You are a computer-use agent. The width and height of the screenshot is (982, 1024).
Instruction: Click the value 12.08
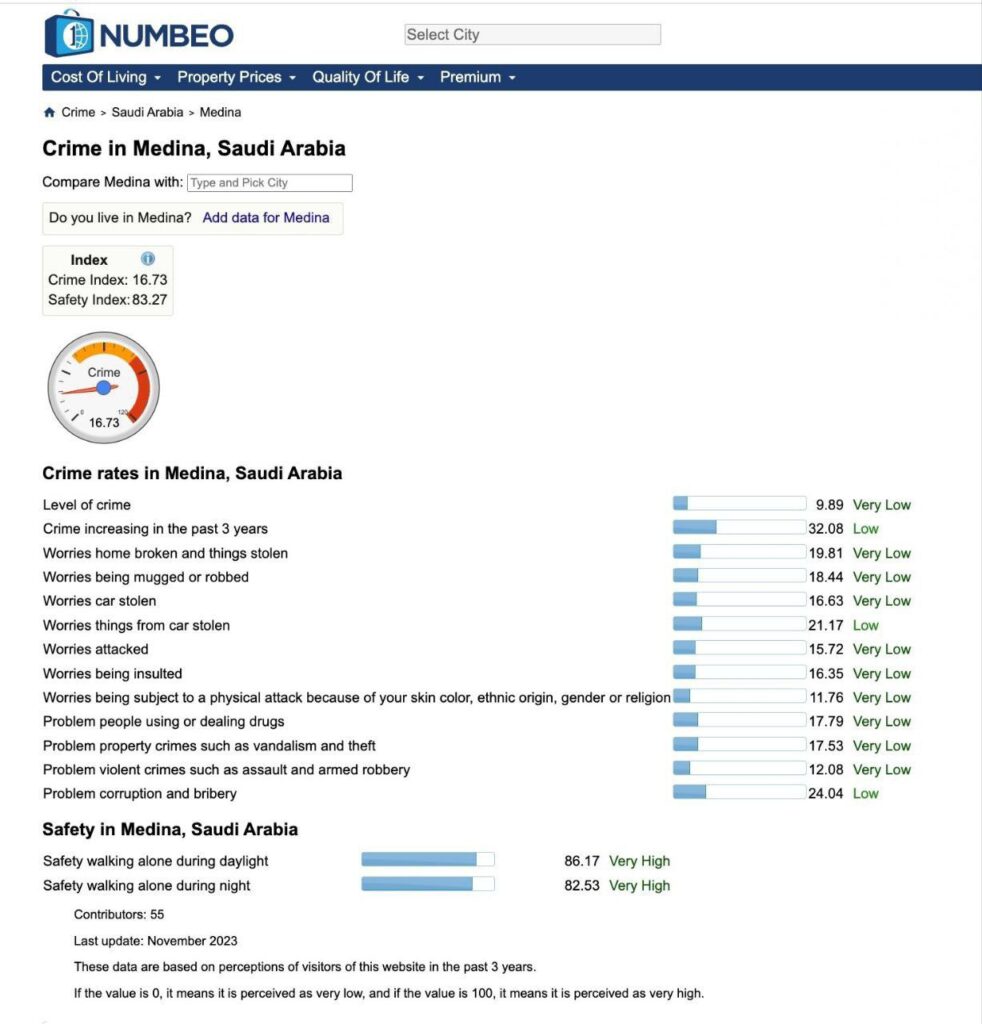pyautogui.click(x=826, y=770)
